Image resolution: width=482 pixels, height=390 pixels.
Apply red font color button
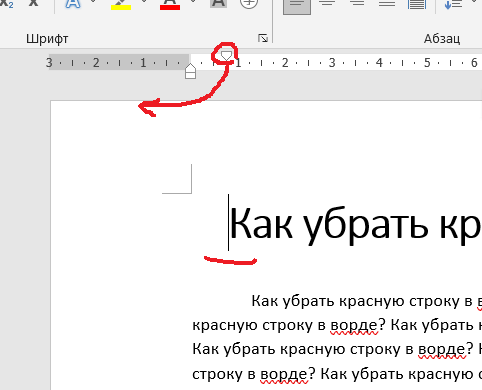tap(170, 4)
